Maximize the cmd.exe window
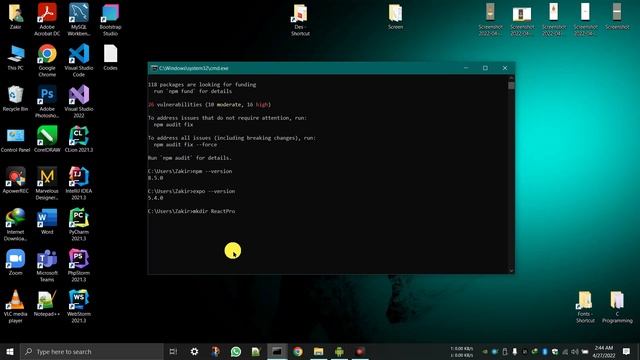 [x=485, y=68]
